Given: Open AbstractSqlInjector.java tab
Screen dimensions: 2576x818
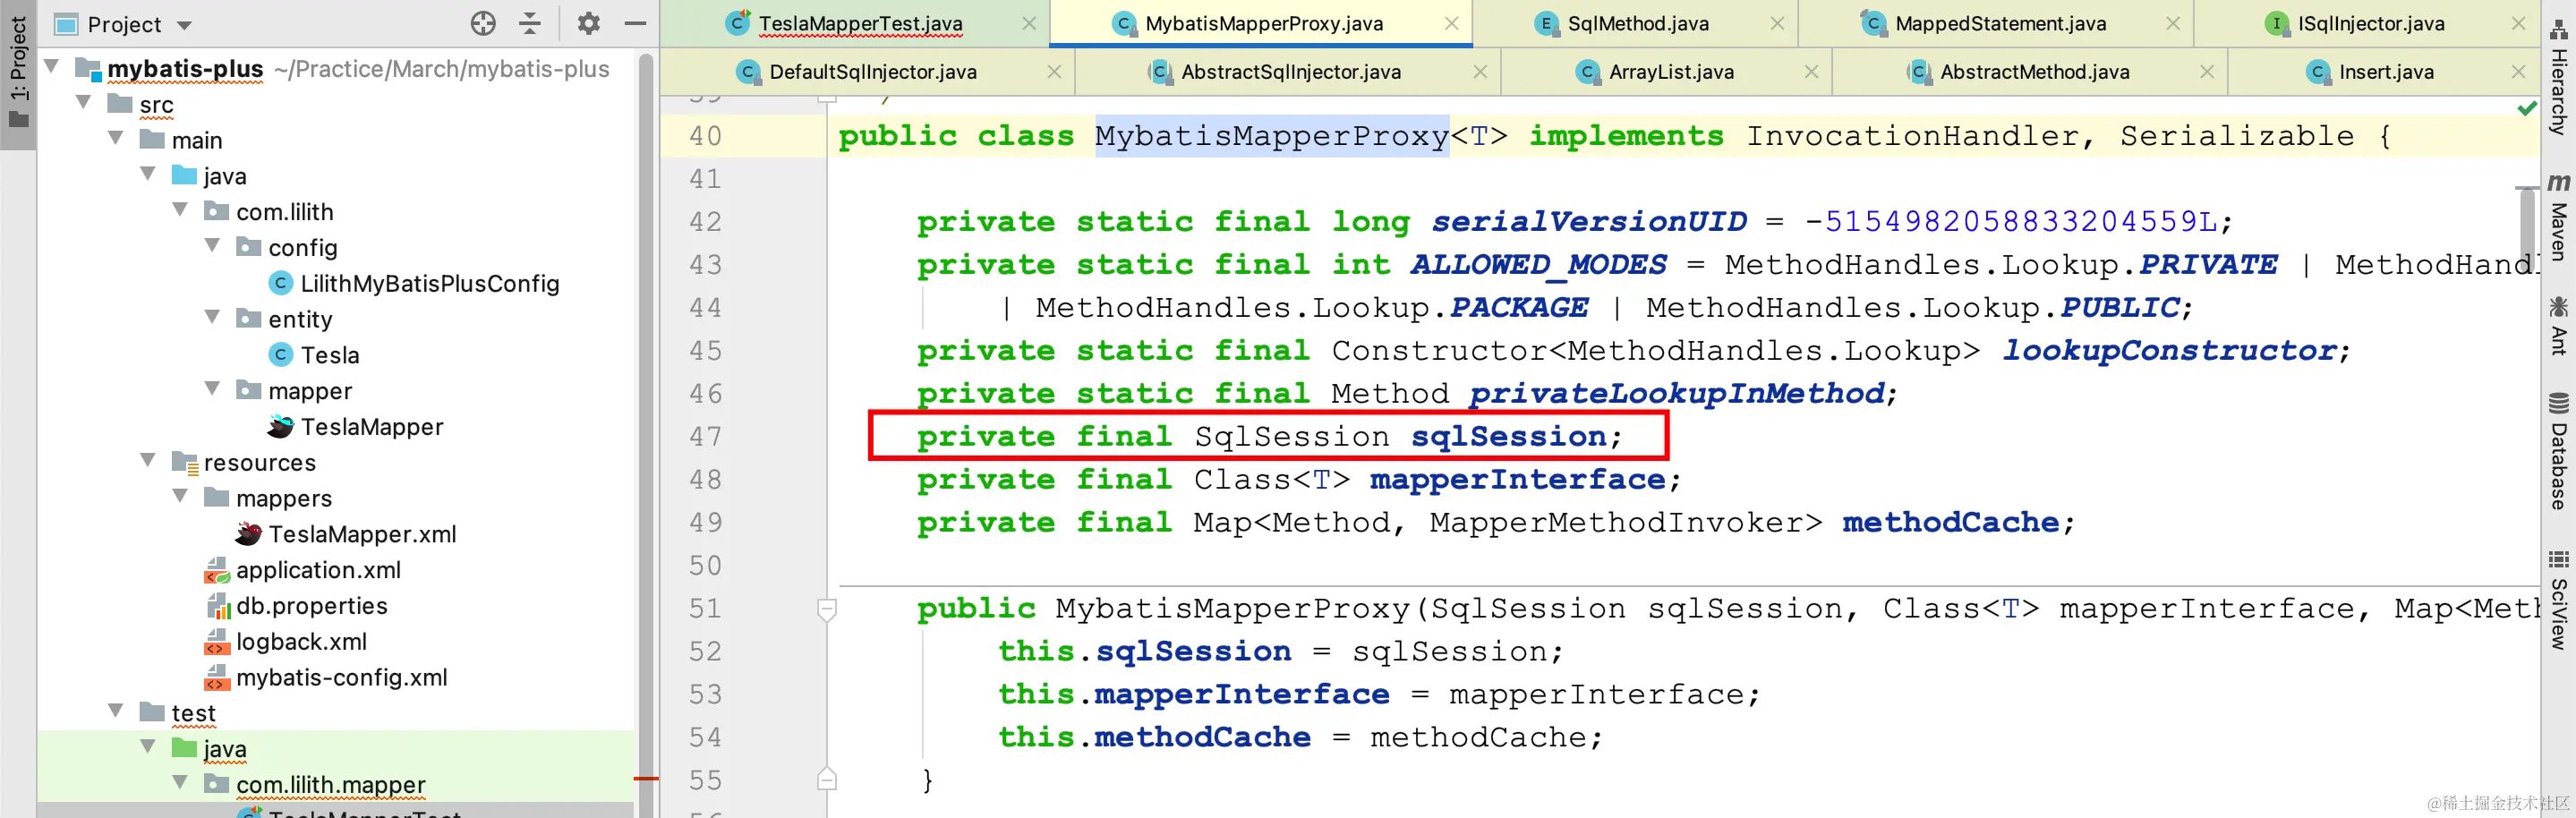Looking at the screenshot, I should pos(1290,72).
